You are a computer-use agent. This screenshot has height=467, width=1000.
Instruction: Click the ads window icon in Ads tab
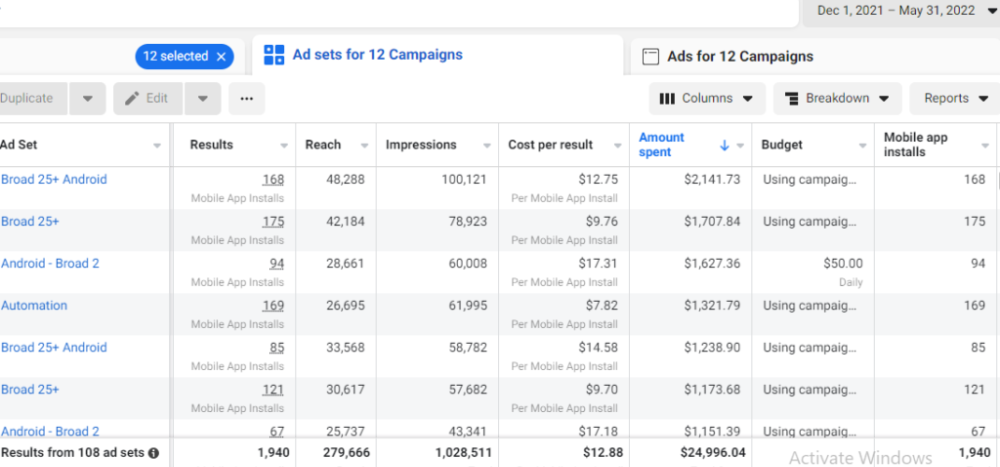[x=650, y=57]
